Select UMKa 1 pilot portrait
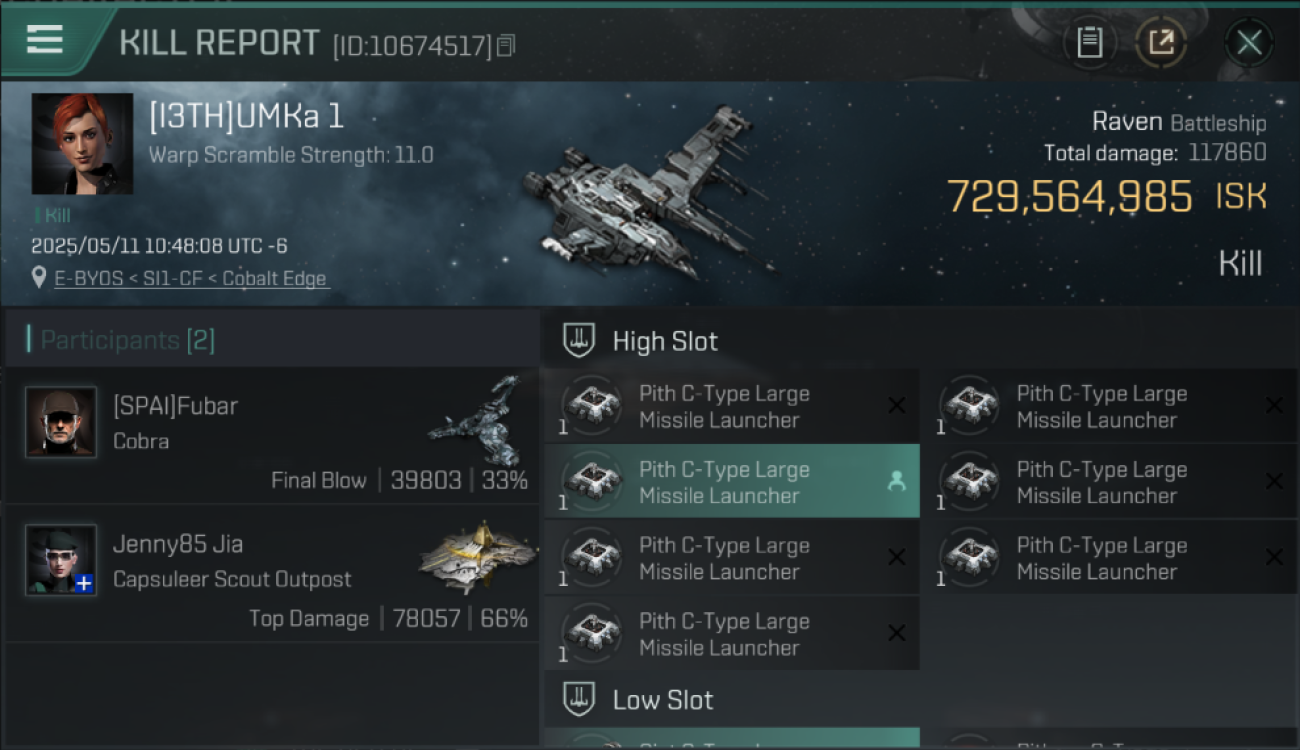 [x=82, y=144]
